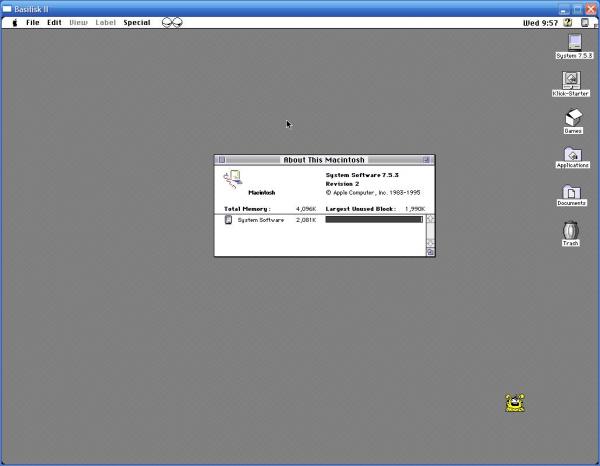Open the Apple menu
Viewport: 600px width, 466px height.
pyautogui.click(x=15, y=23)
